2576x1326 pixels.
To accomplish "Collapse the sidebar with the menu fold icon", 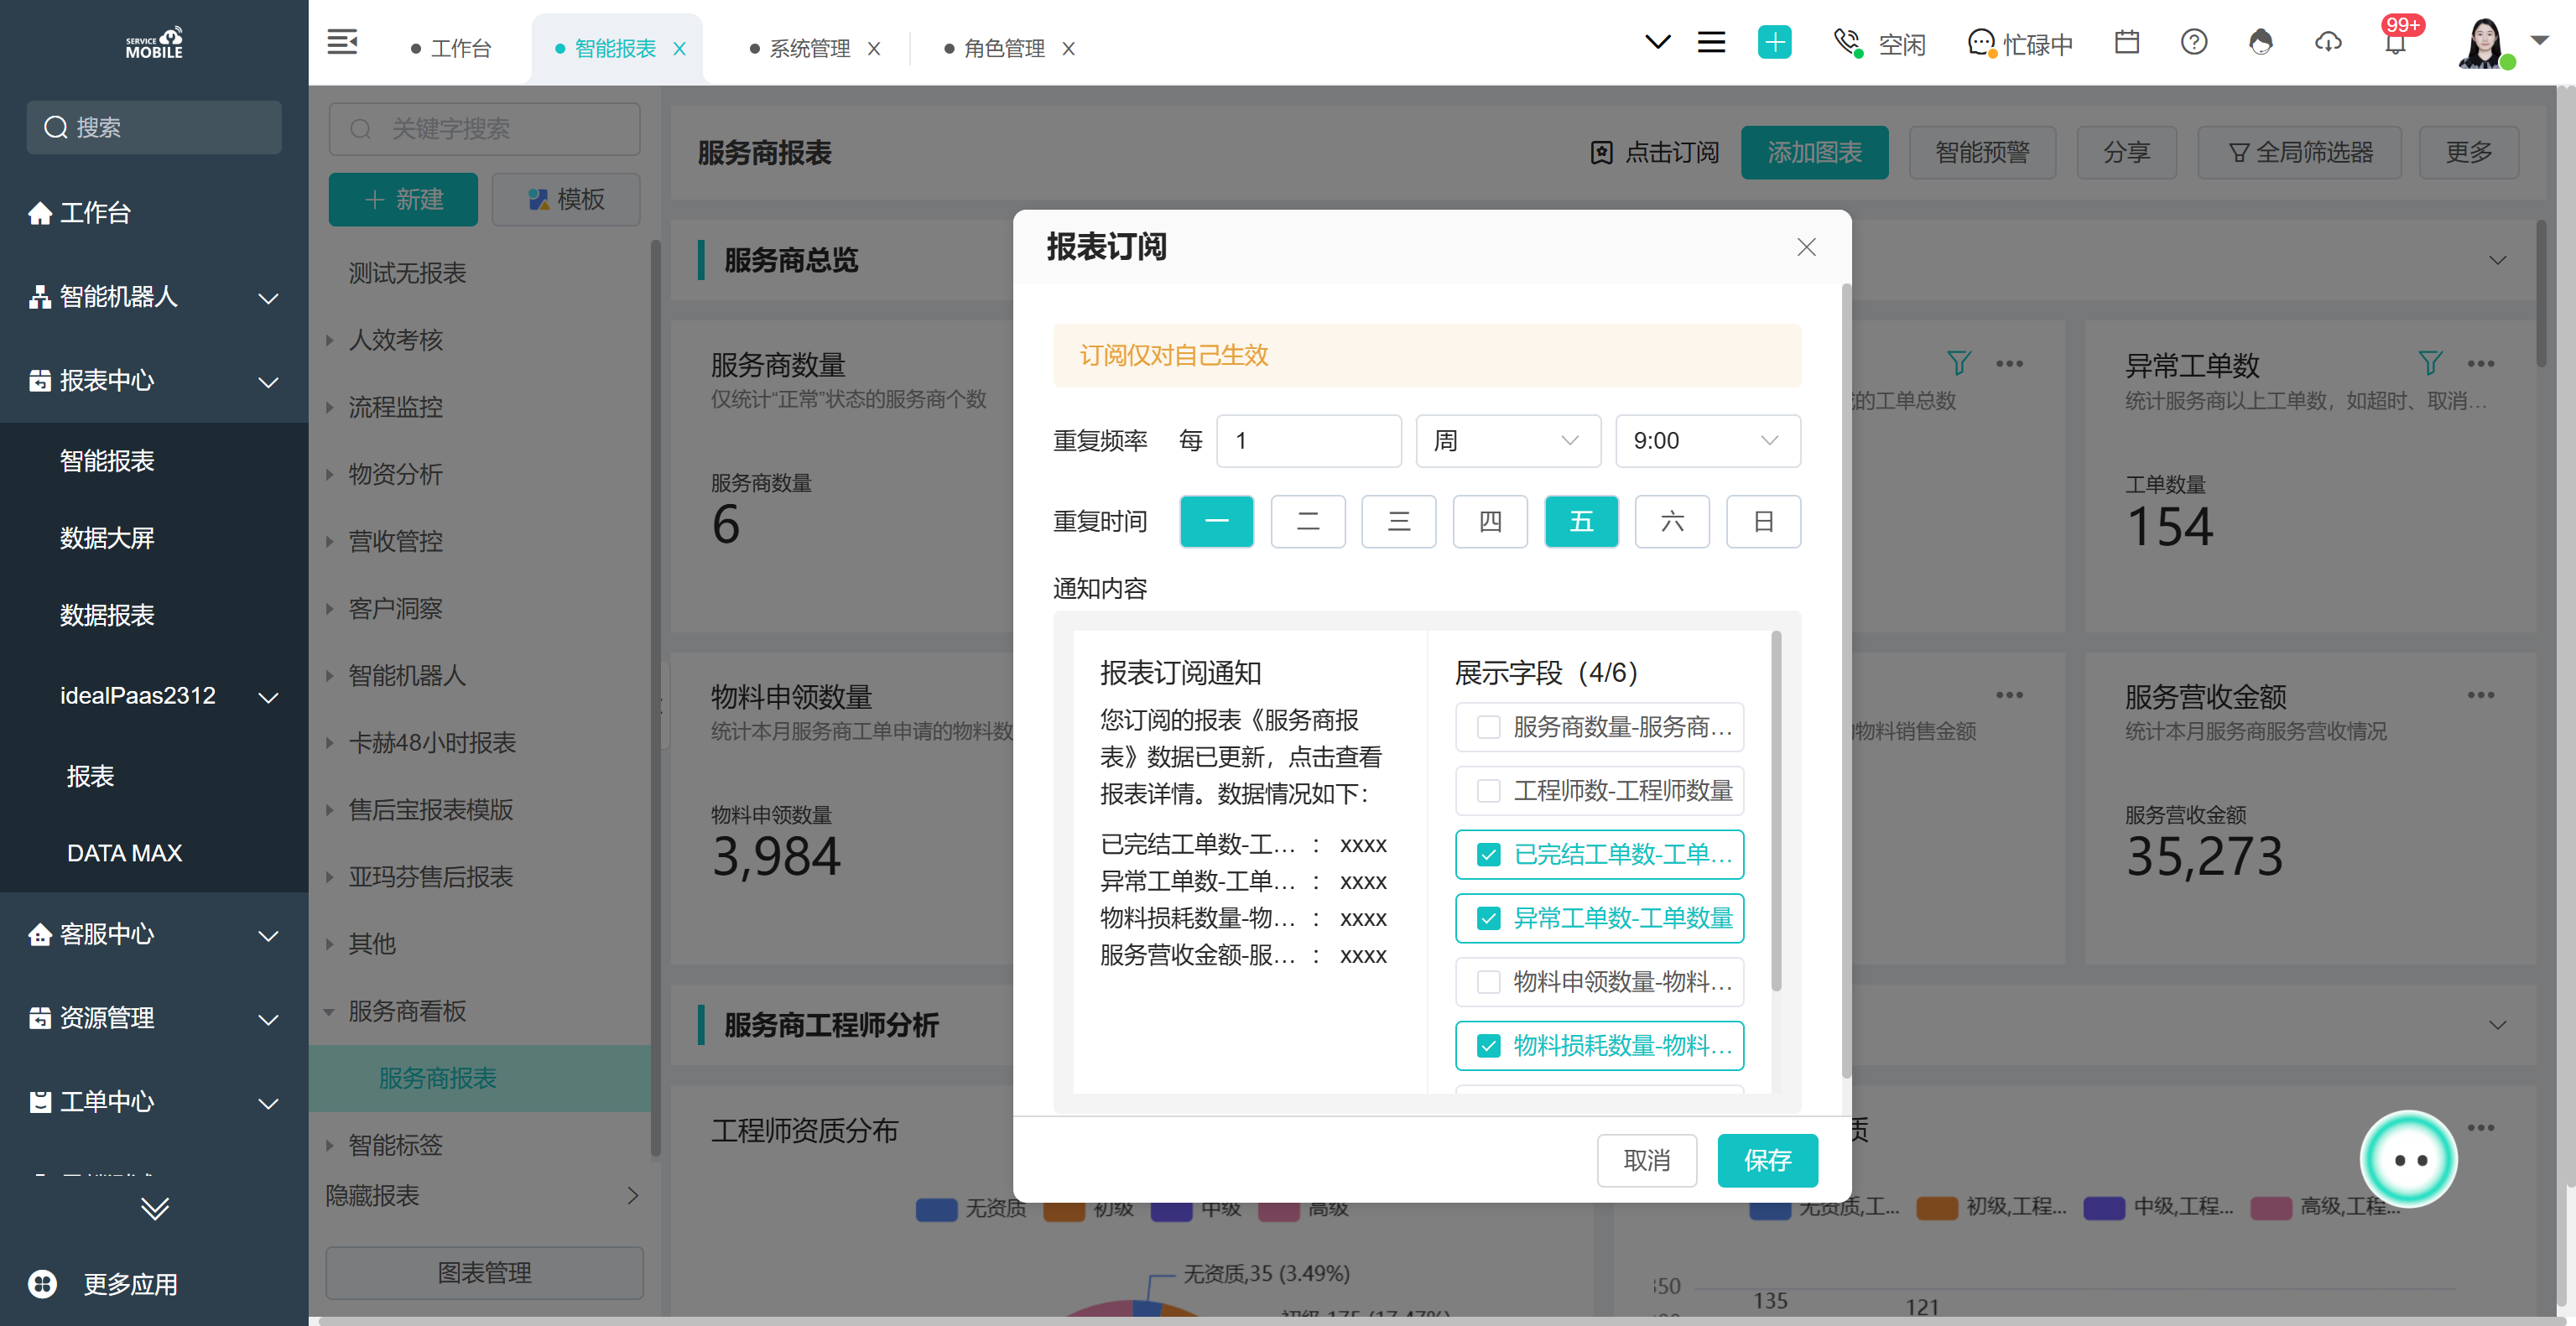I will click(x=342, y=43).
